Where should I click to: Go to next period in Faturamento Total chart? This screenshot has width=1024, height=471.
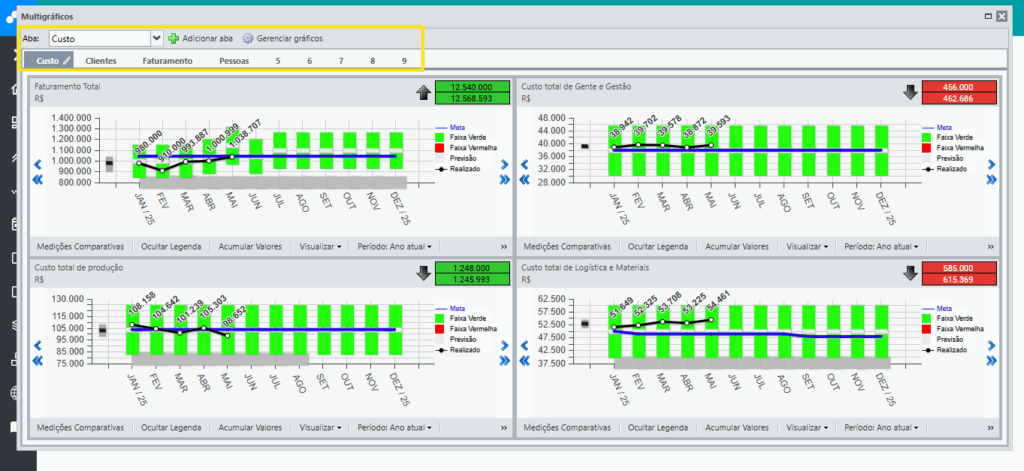tap(504, 165)
